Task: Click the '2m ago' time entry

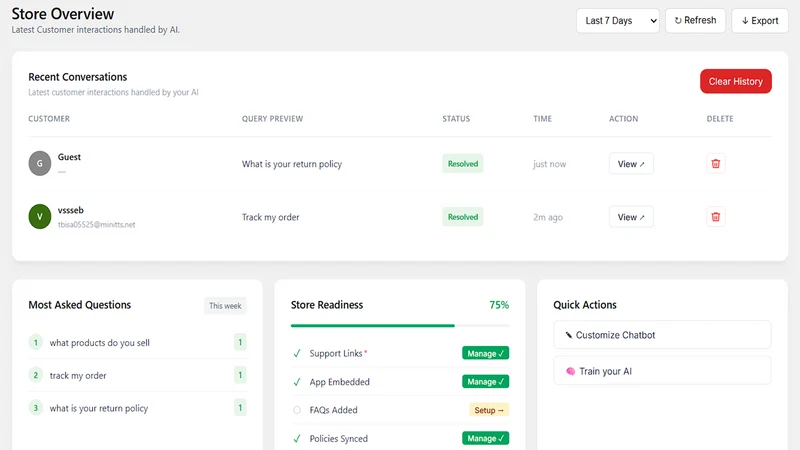Action: [x=548, y=217]
